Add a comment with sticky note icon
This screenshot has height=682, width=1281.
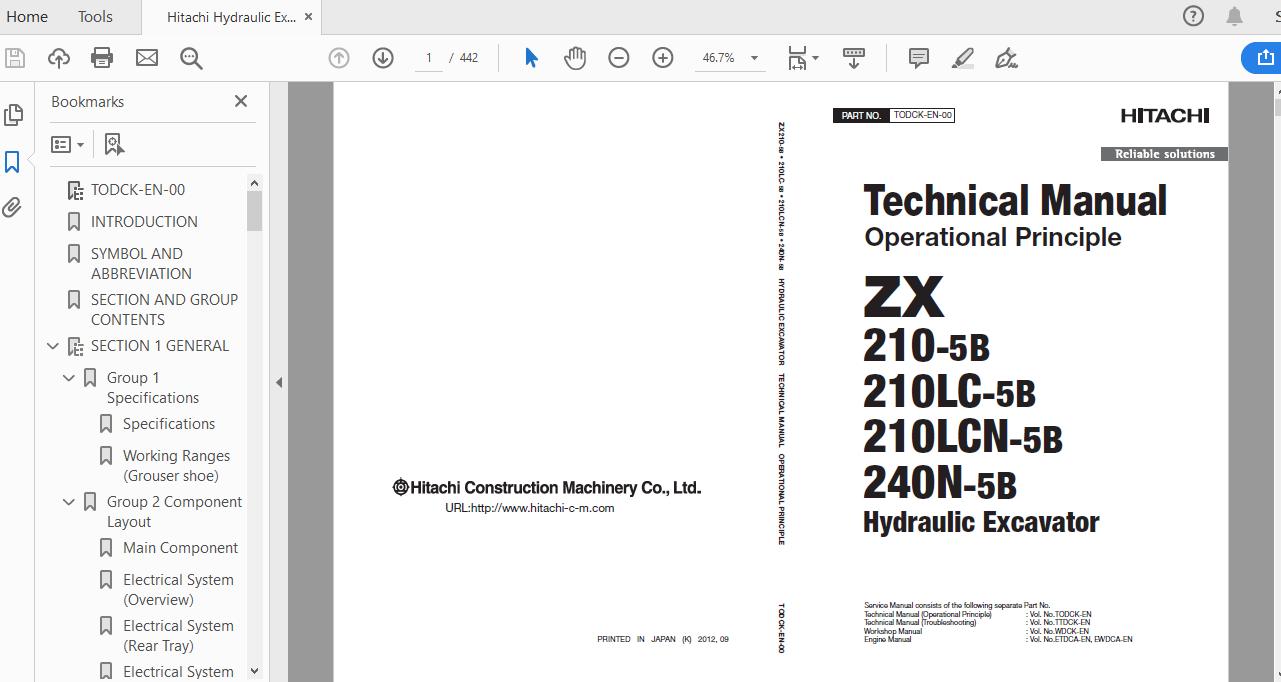pyautogui.click(x=919, y=58)
